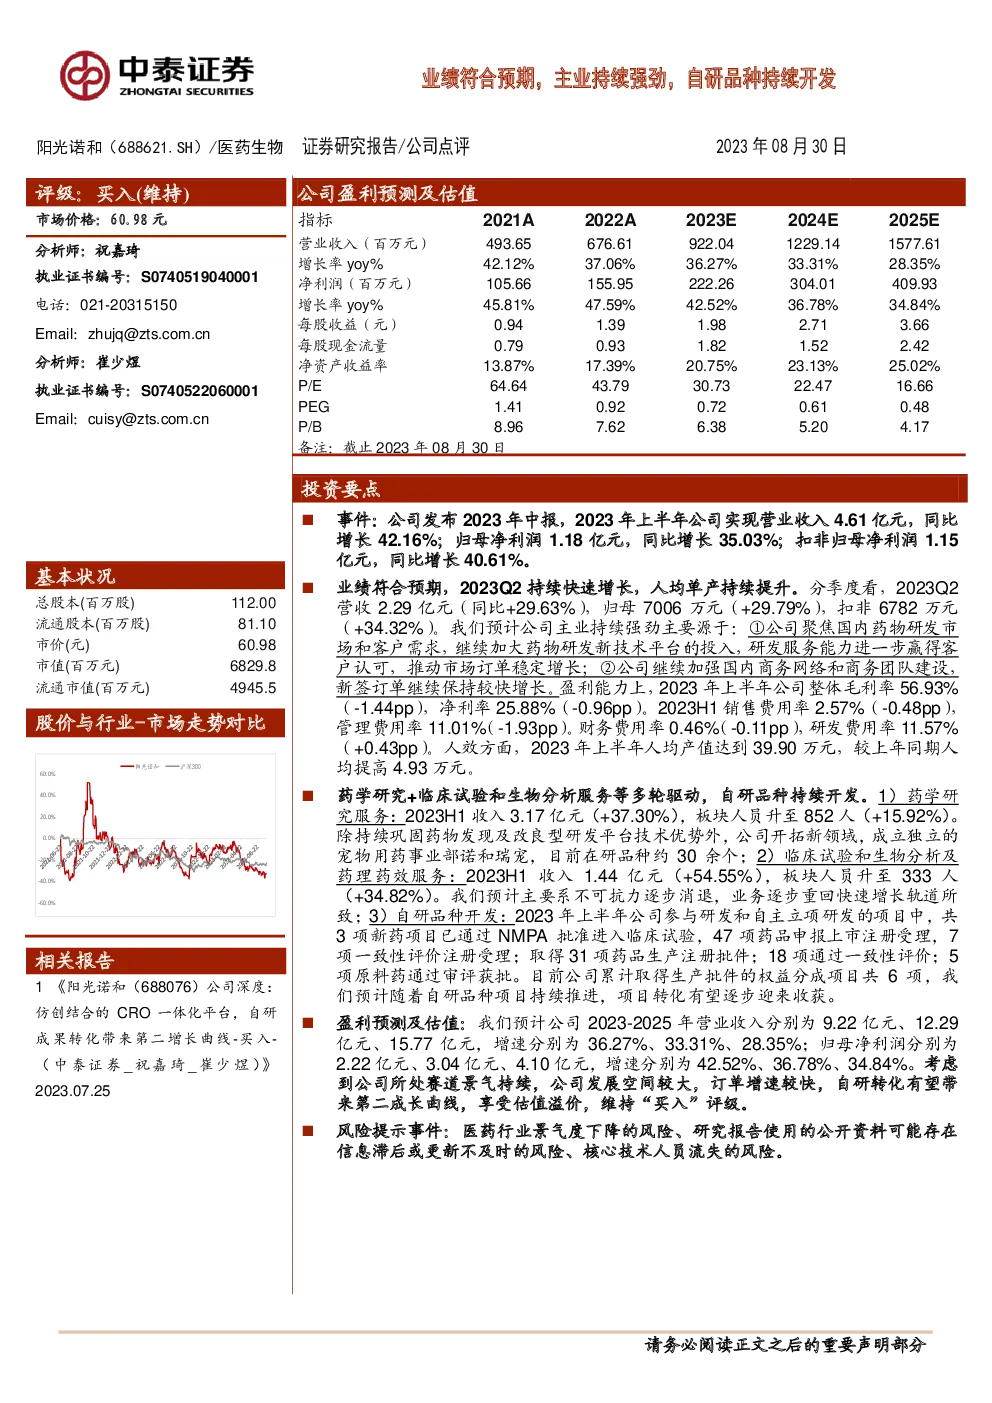Click the 2024E column header

pyautogui.click(x=813, y=220)
